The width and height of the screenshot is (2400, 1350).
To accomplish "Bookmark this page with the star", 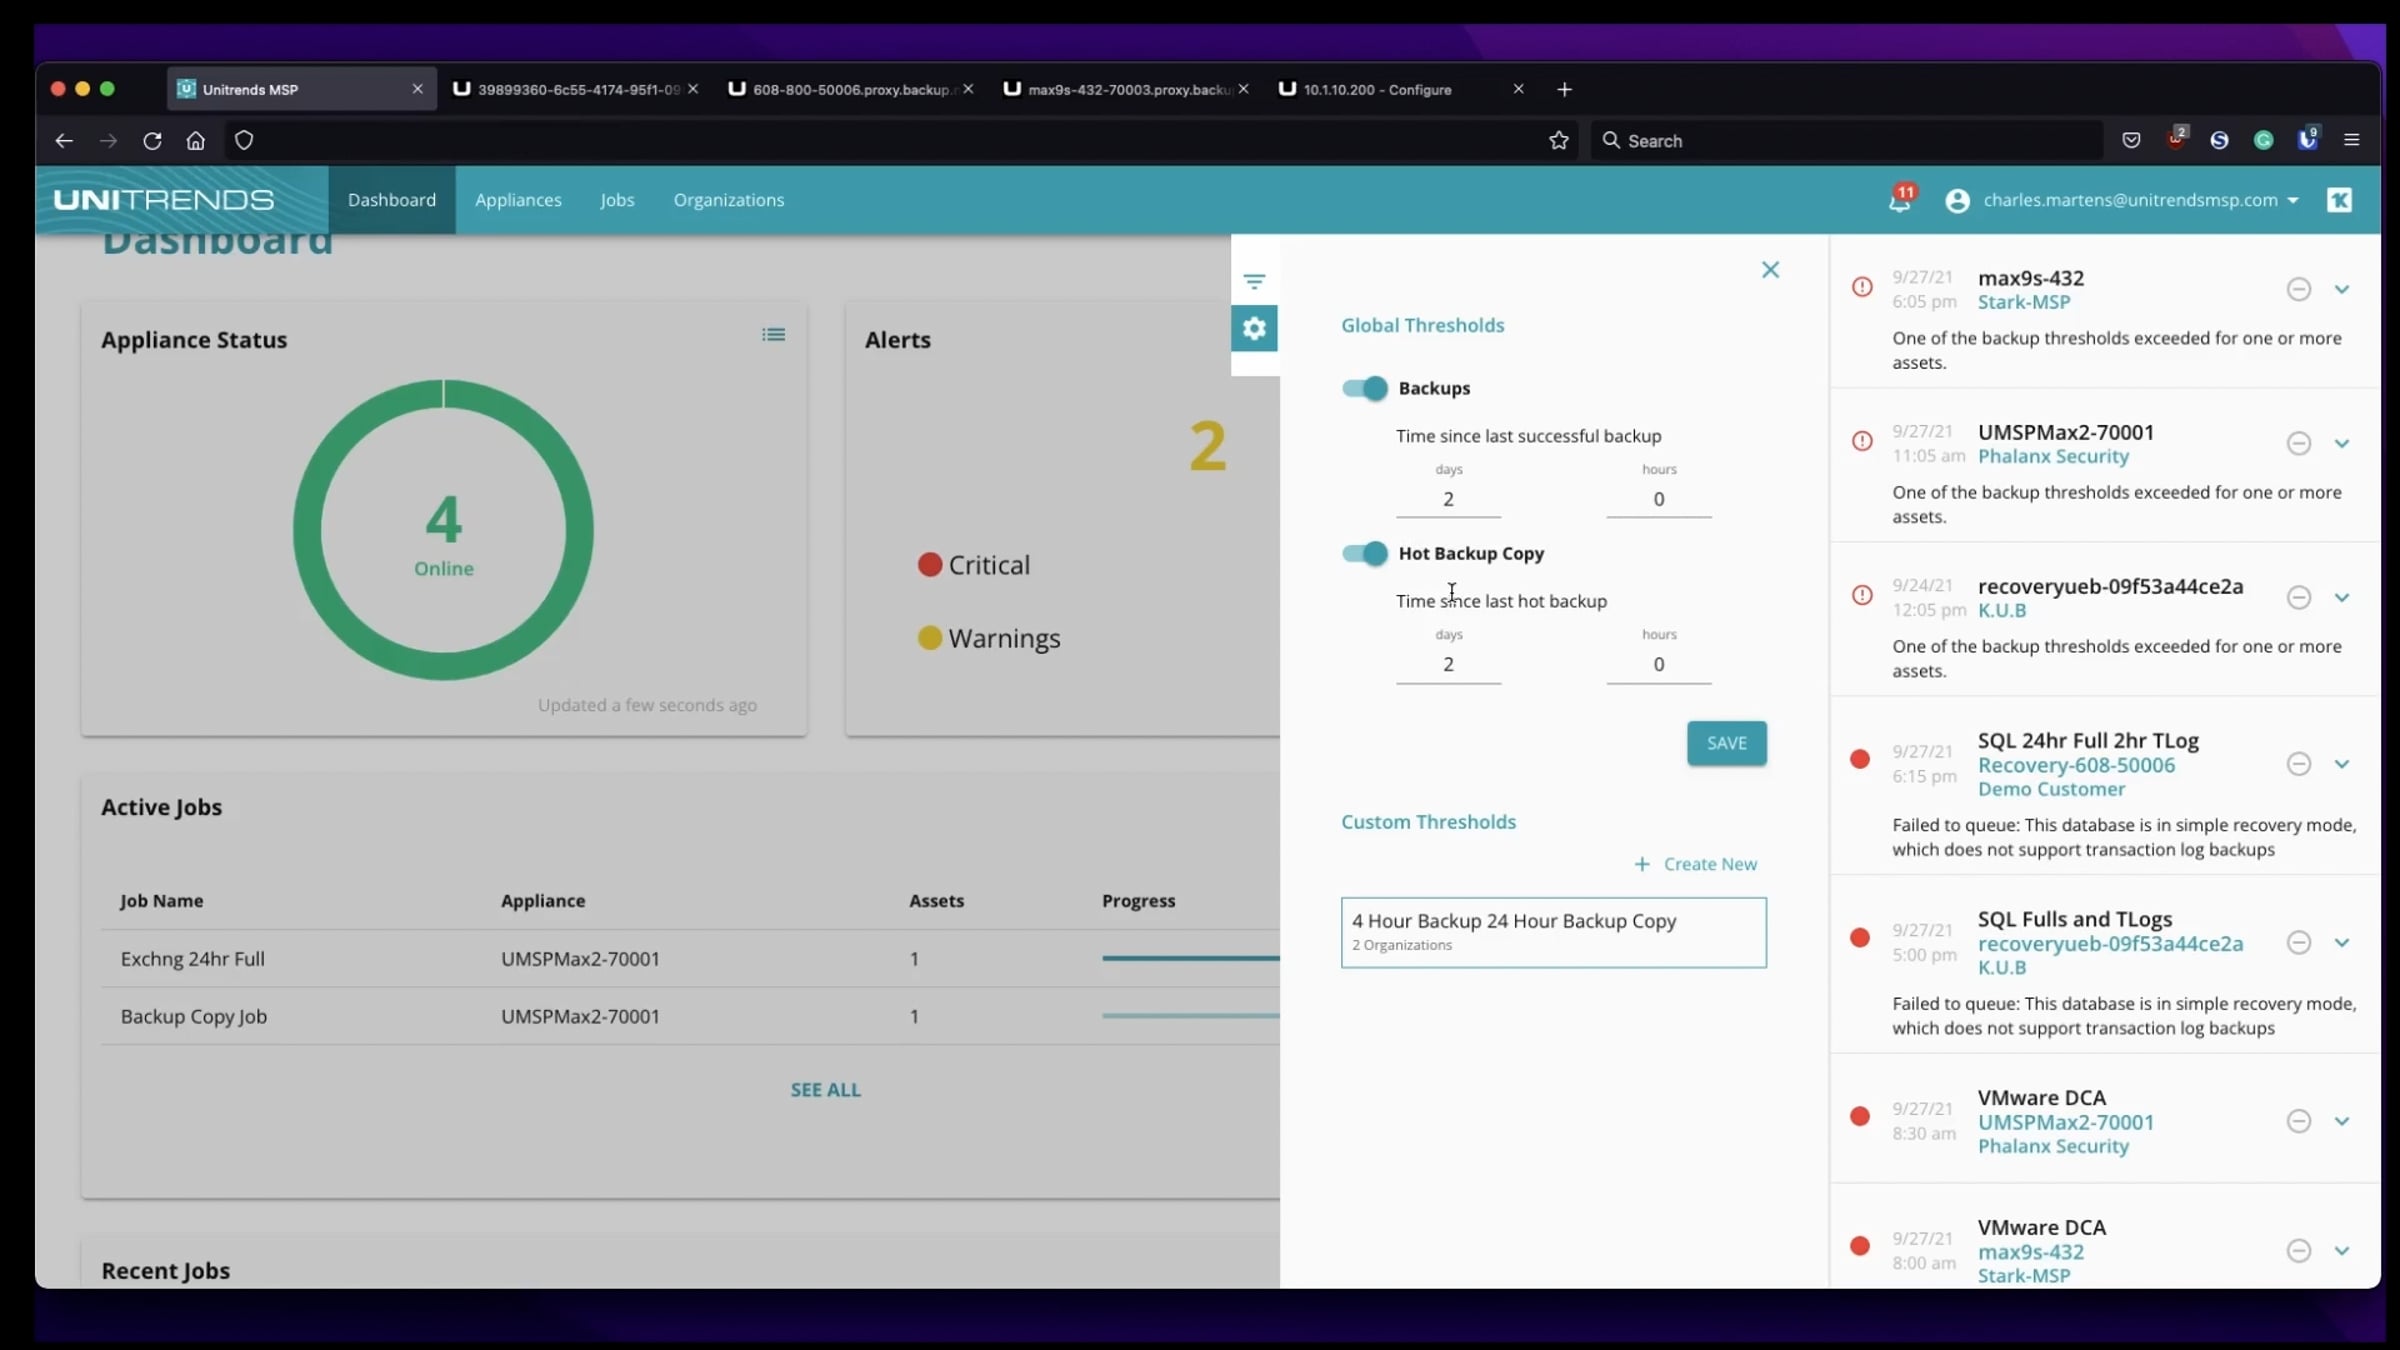I will (1558, 141).
